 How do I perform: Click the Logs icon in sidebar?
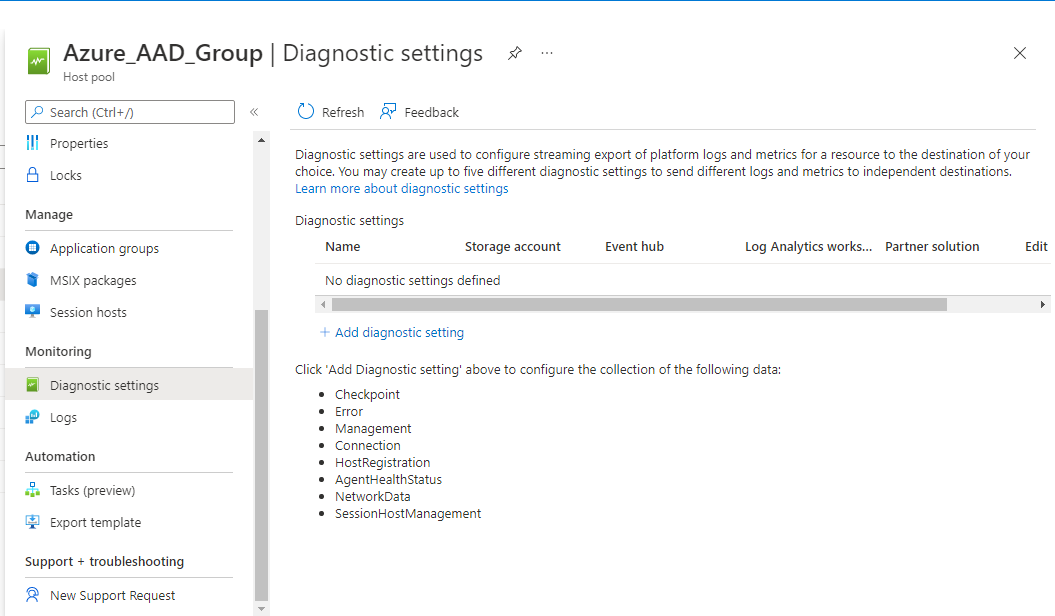point(32,418)
